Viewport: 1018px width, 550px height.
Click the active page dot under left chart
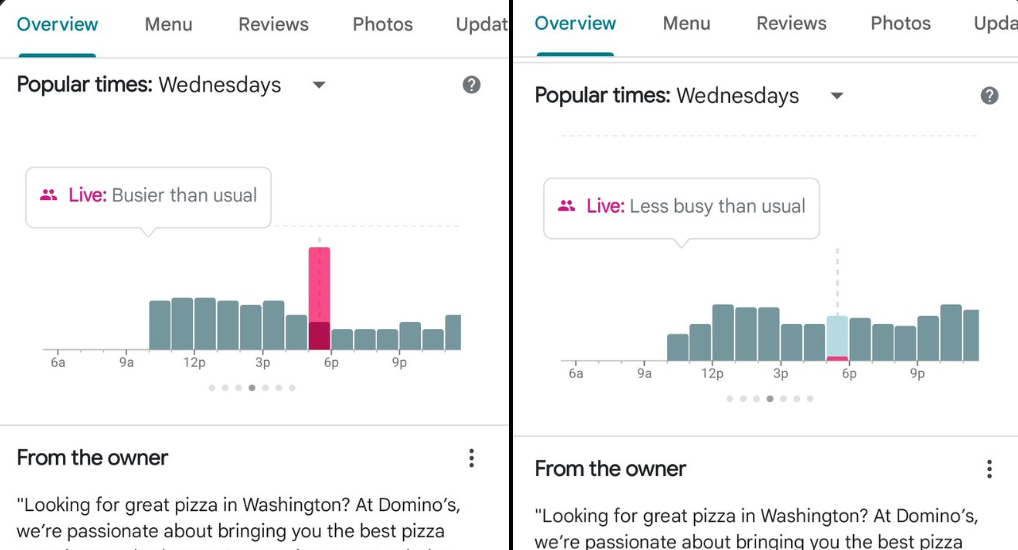coord(252,387)
